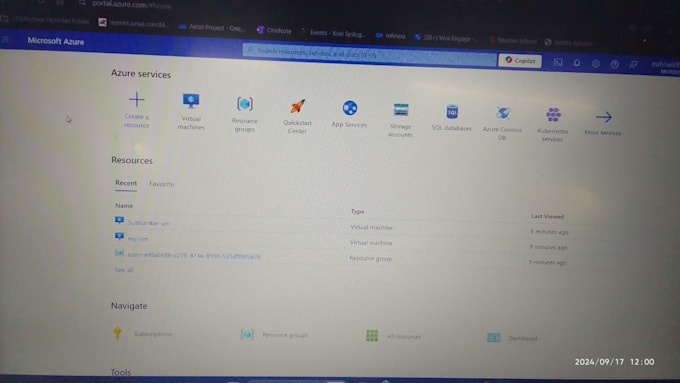Launch Quickstart Center
Viewport: 680px width, 383px height.
(298, 116)
